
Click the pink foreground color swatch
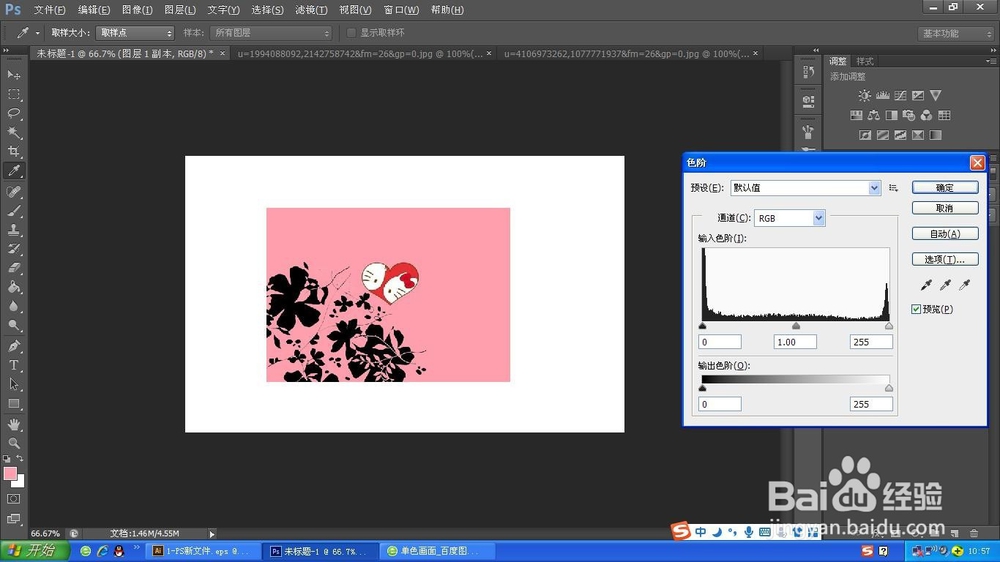(10, 473)
